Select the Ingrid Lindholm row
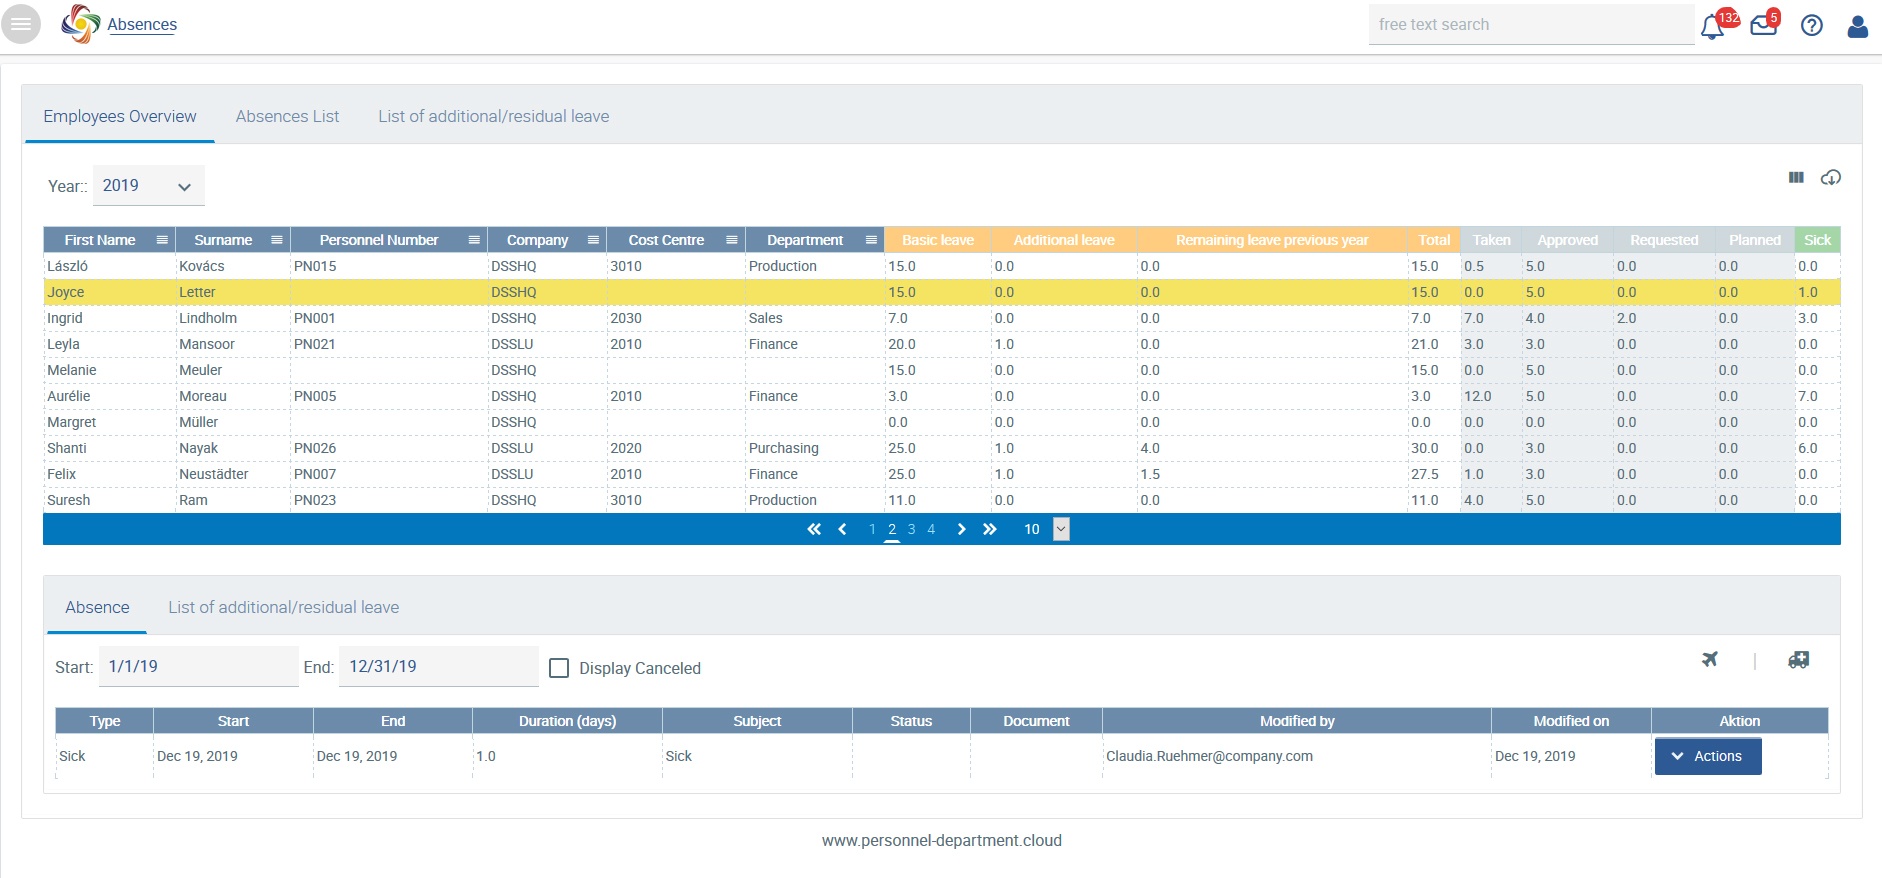This screenshot has height=878, width=1882. (x=941, y=318)
